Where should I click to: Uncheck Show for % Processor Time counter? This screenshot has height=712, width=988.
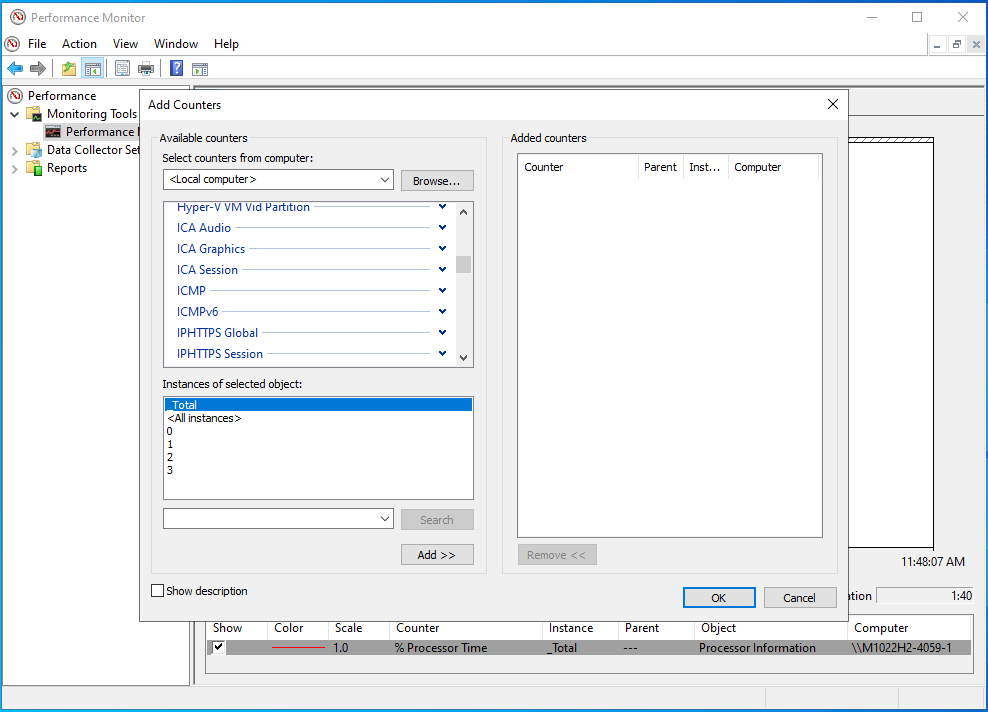(x=219, y=648)
